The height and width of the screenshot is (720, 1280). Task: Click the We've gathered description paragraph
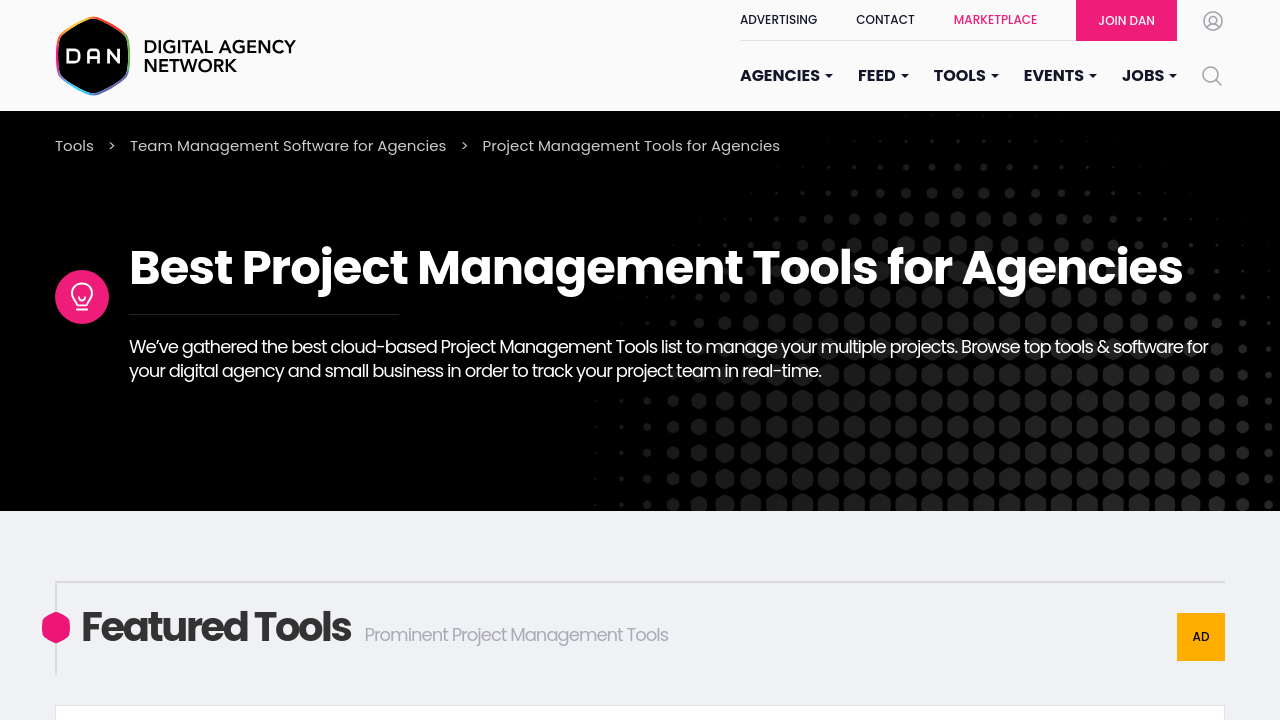click(x=669, y=359)
